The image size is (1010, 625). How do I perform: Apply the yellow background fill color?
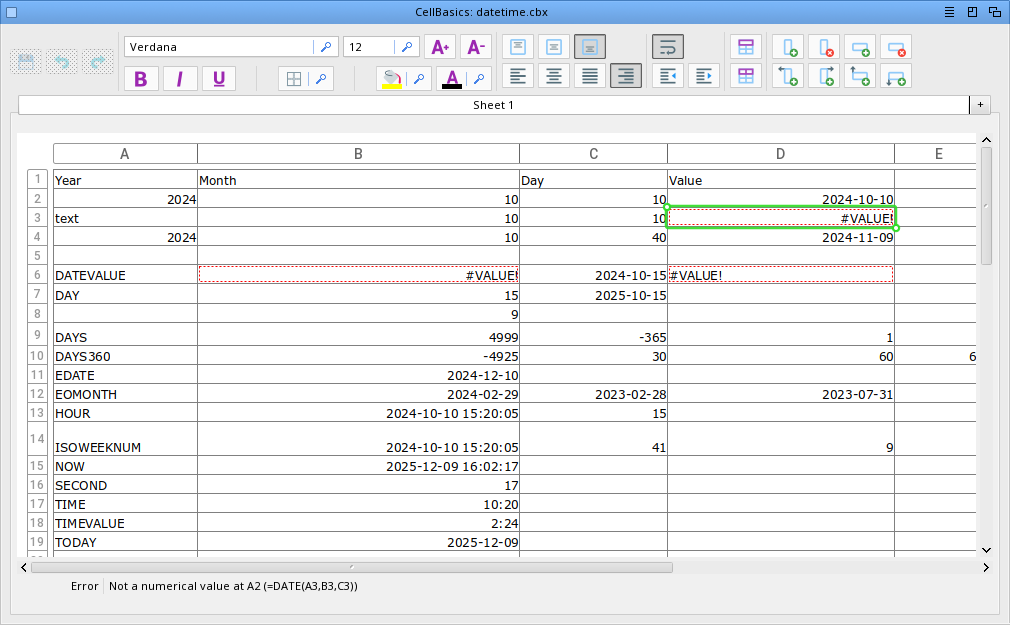[390, 79]
